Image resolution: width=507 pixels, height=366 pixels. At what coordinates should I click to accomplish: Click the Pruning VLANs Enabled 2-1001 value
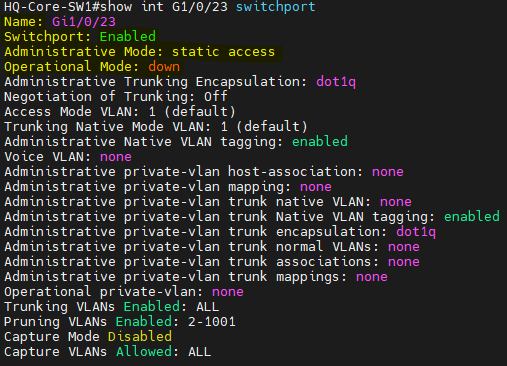point(212,322)
